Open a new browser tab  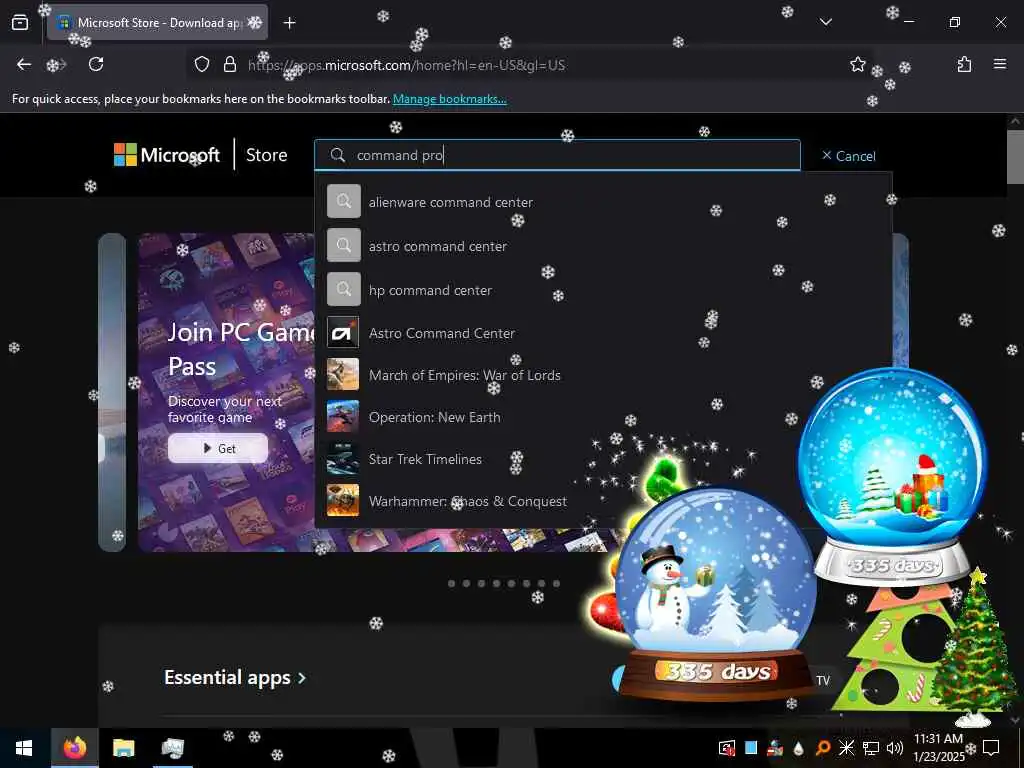(289, 23)
